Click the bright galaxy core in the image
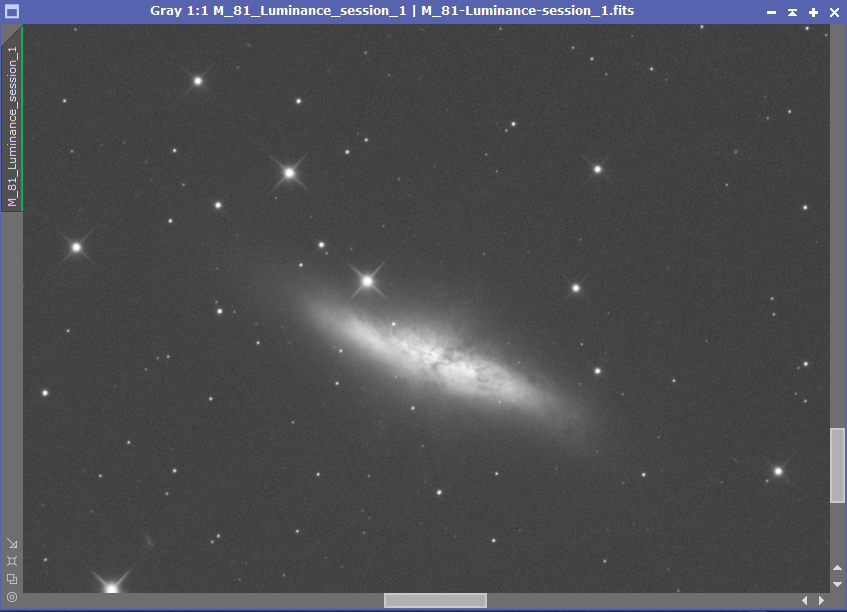Image resolution: width=847 pixels, height=612 pixels. coord(447,364)
